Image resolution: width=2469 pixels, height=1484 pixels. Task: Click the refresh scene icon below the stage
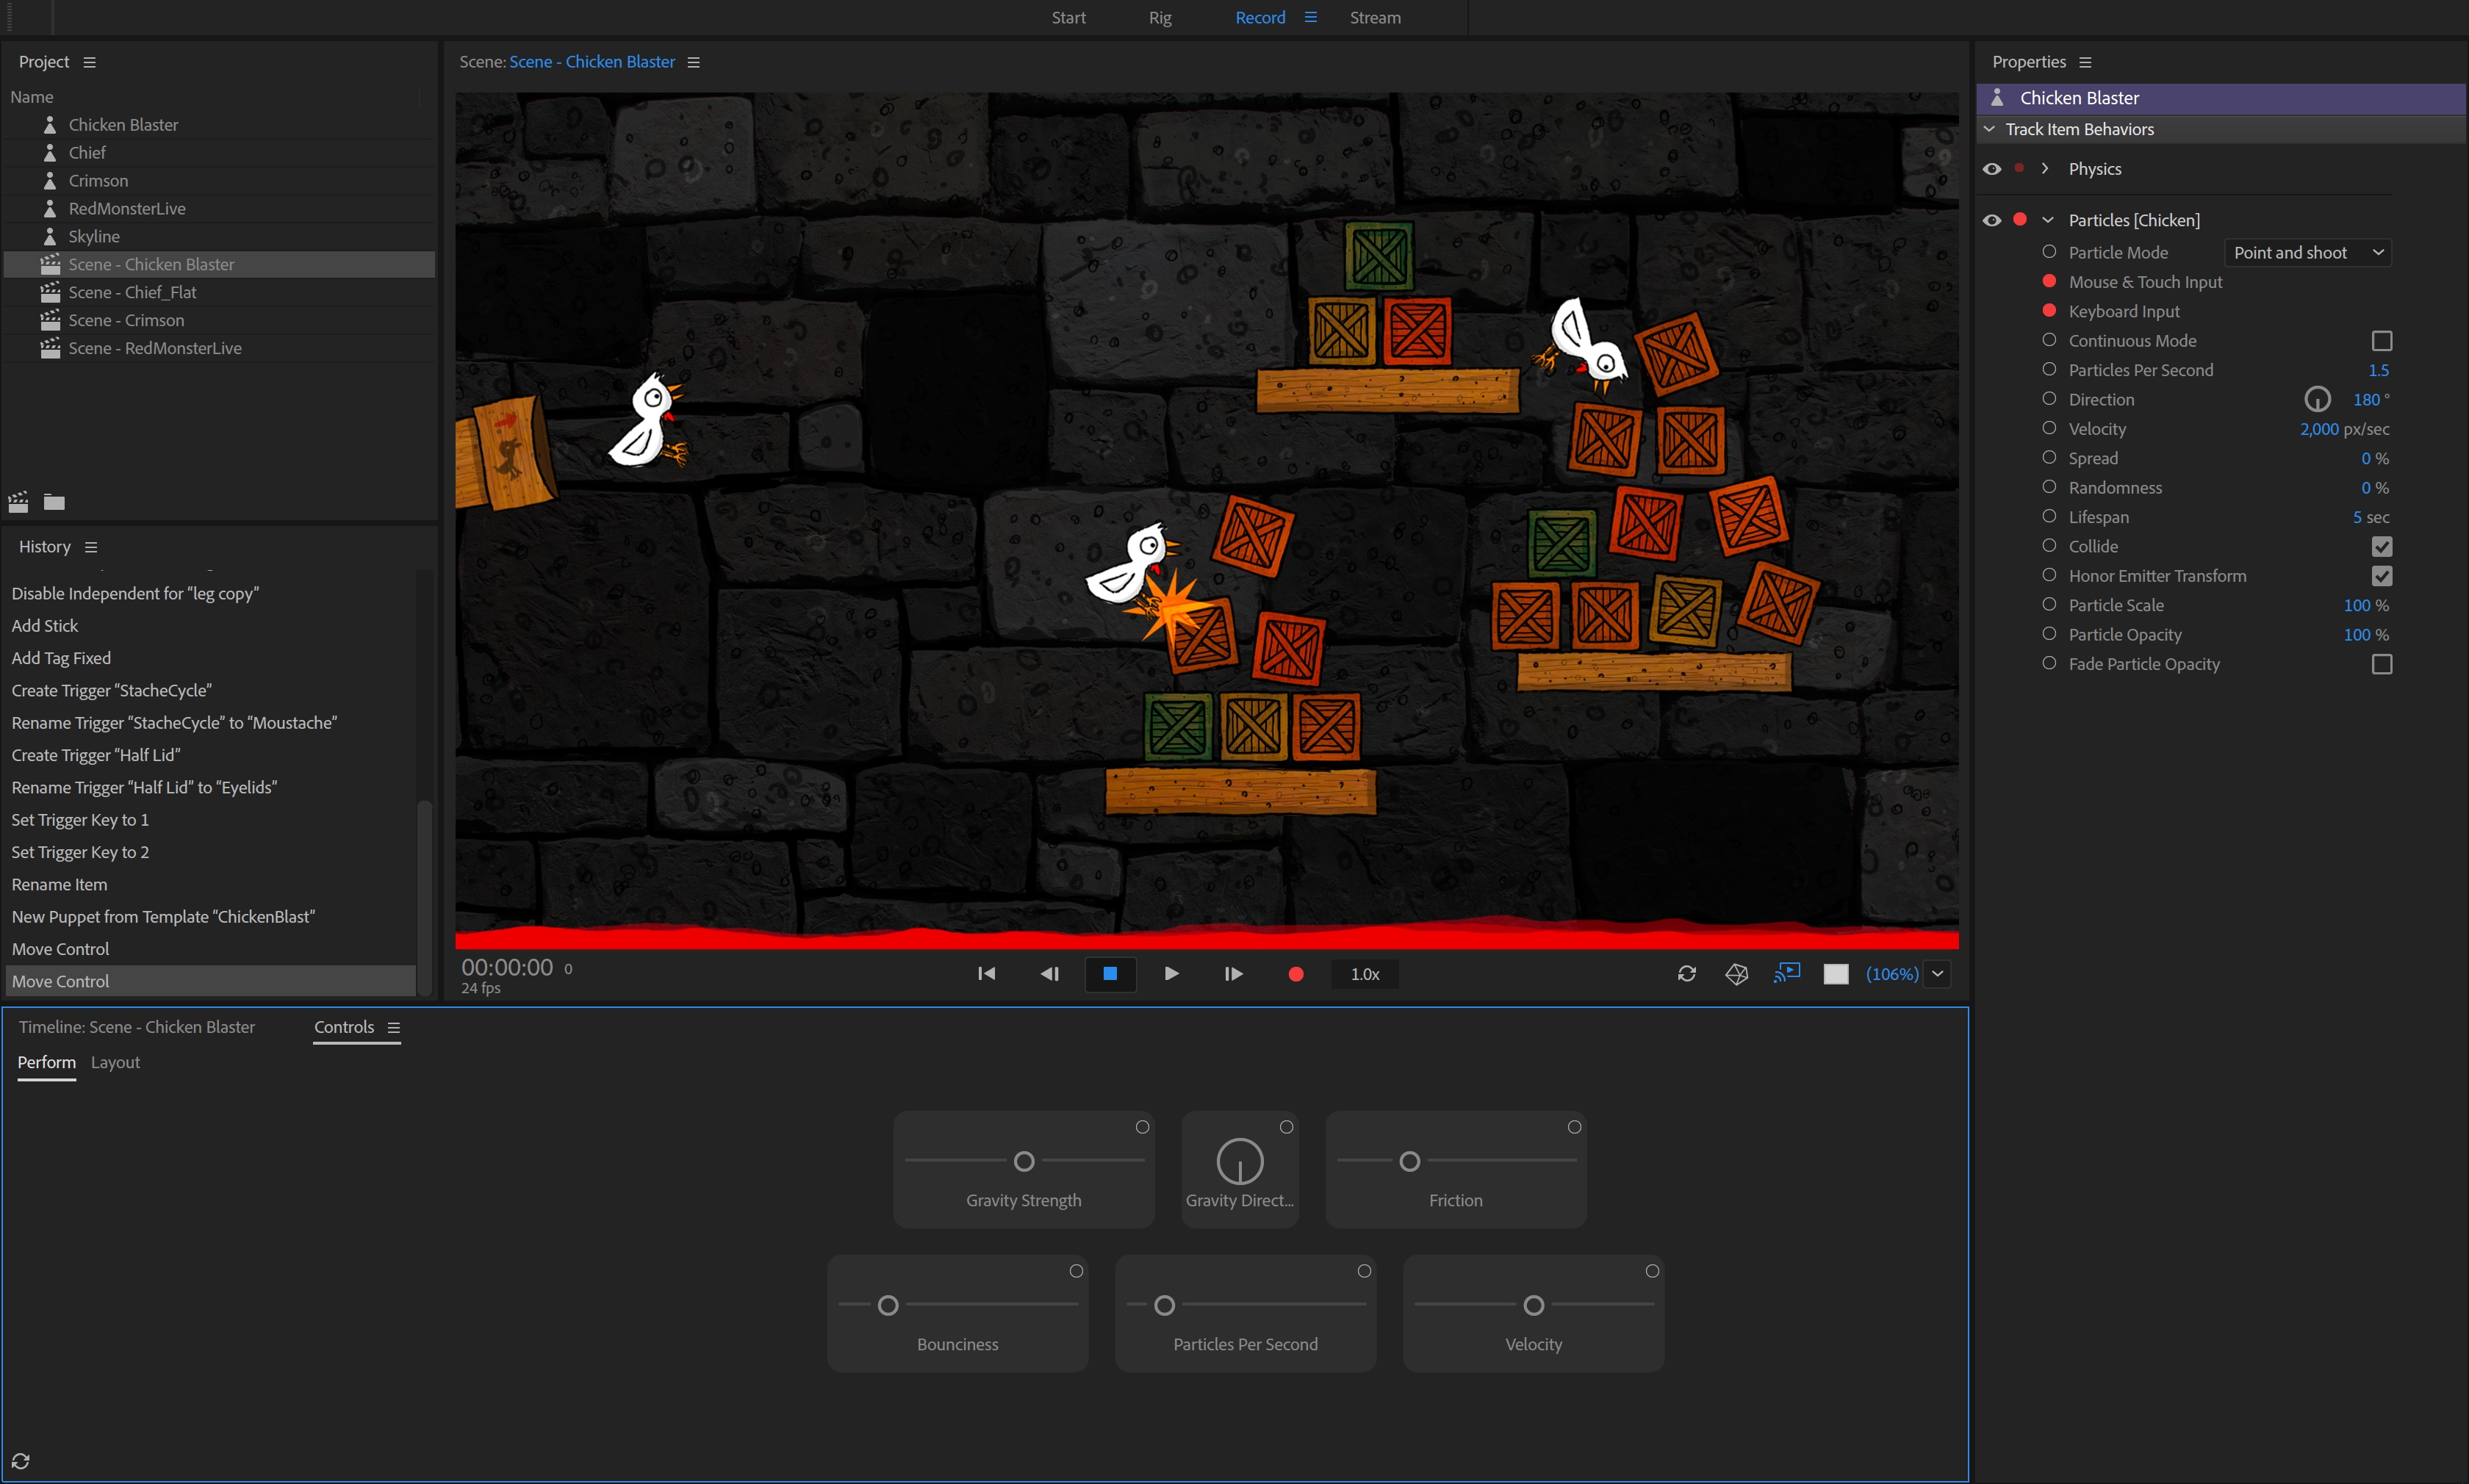tap(1686, 973)
